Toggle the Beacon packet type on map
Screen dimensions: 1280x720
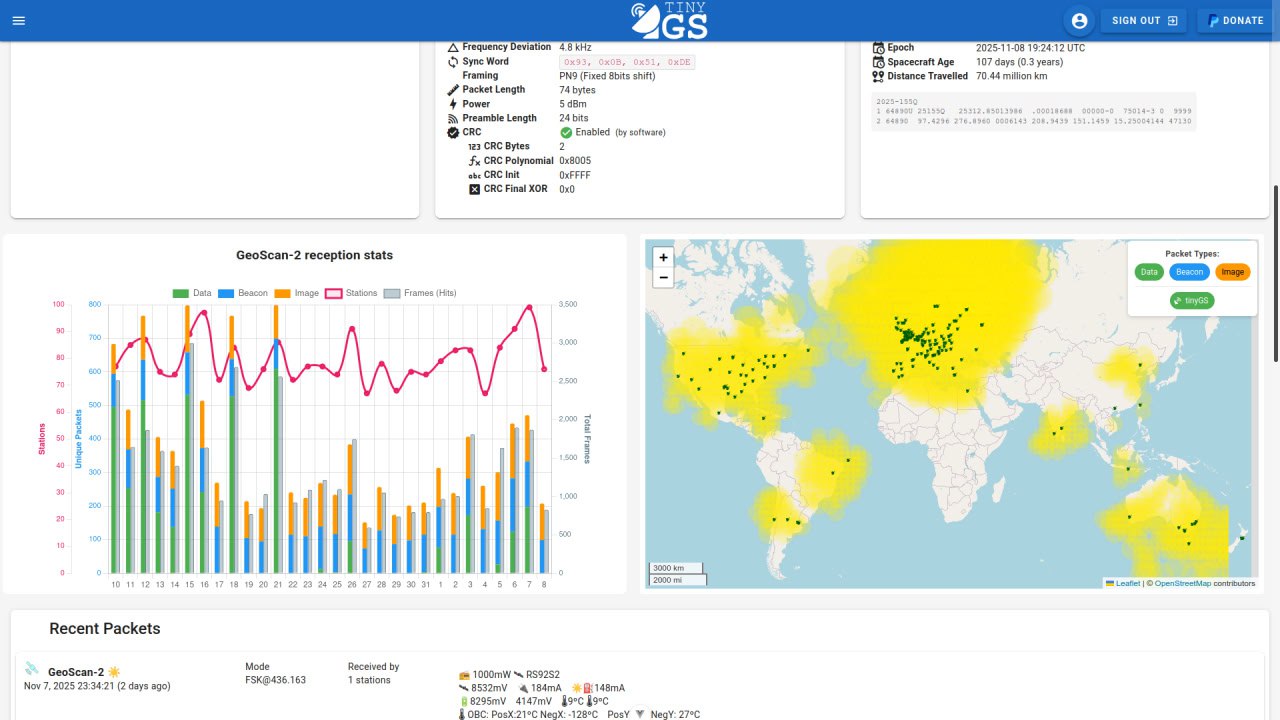(1189, 272)
